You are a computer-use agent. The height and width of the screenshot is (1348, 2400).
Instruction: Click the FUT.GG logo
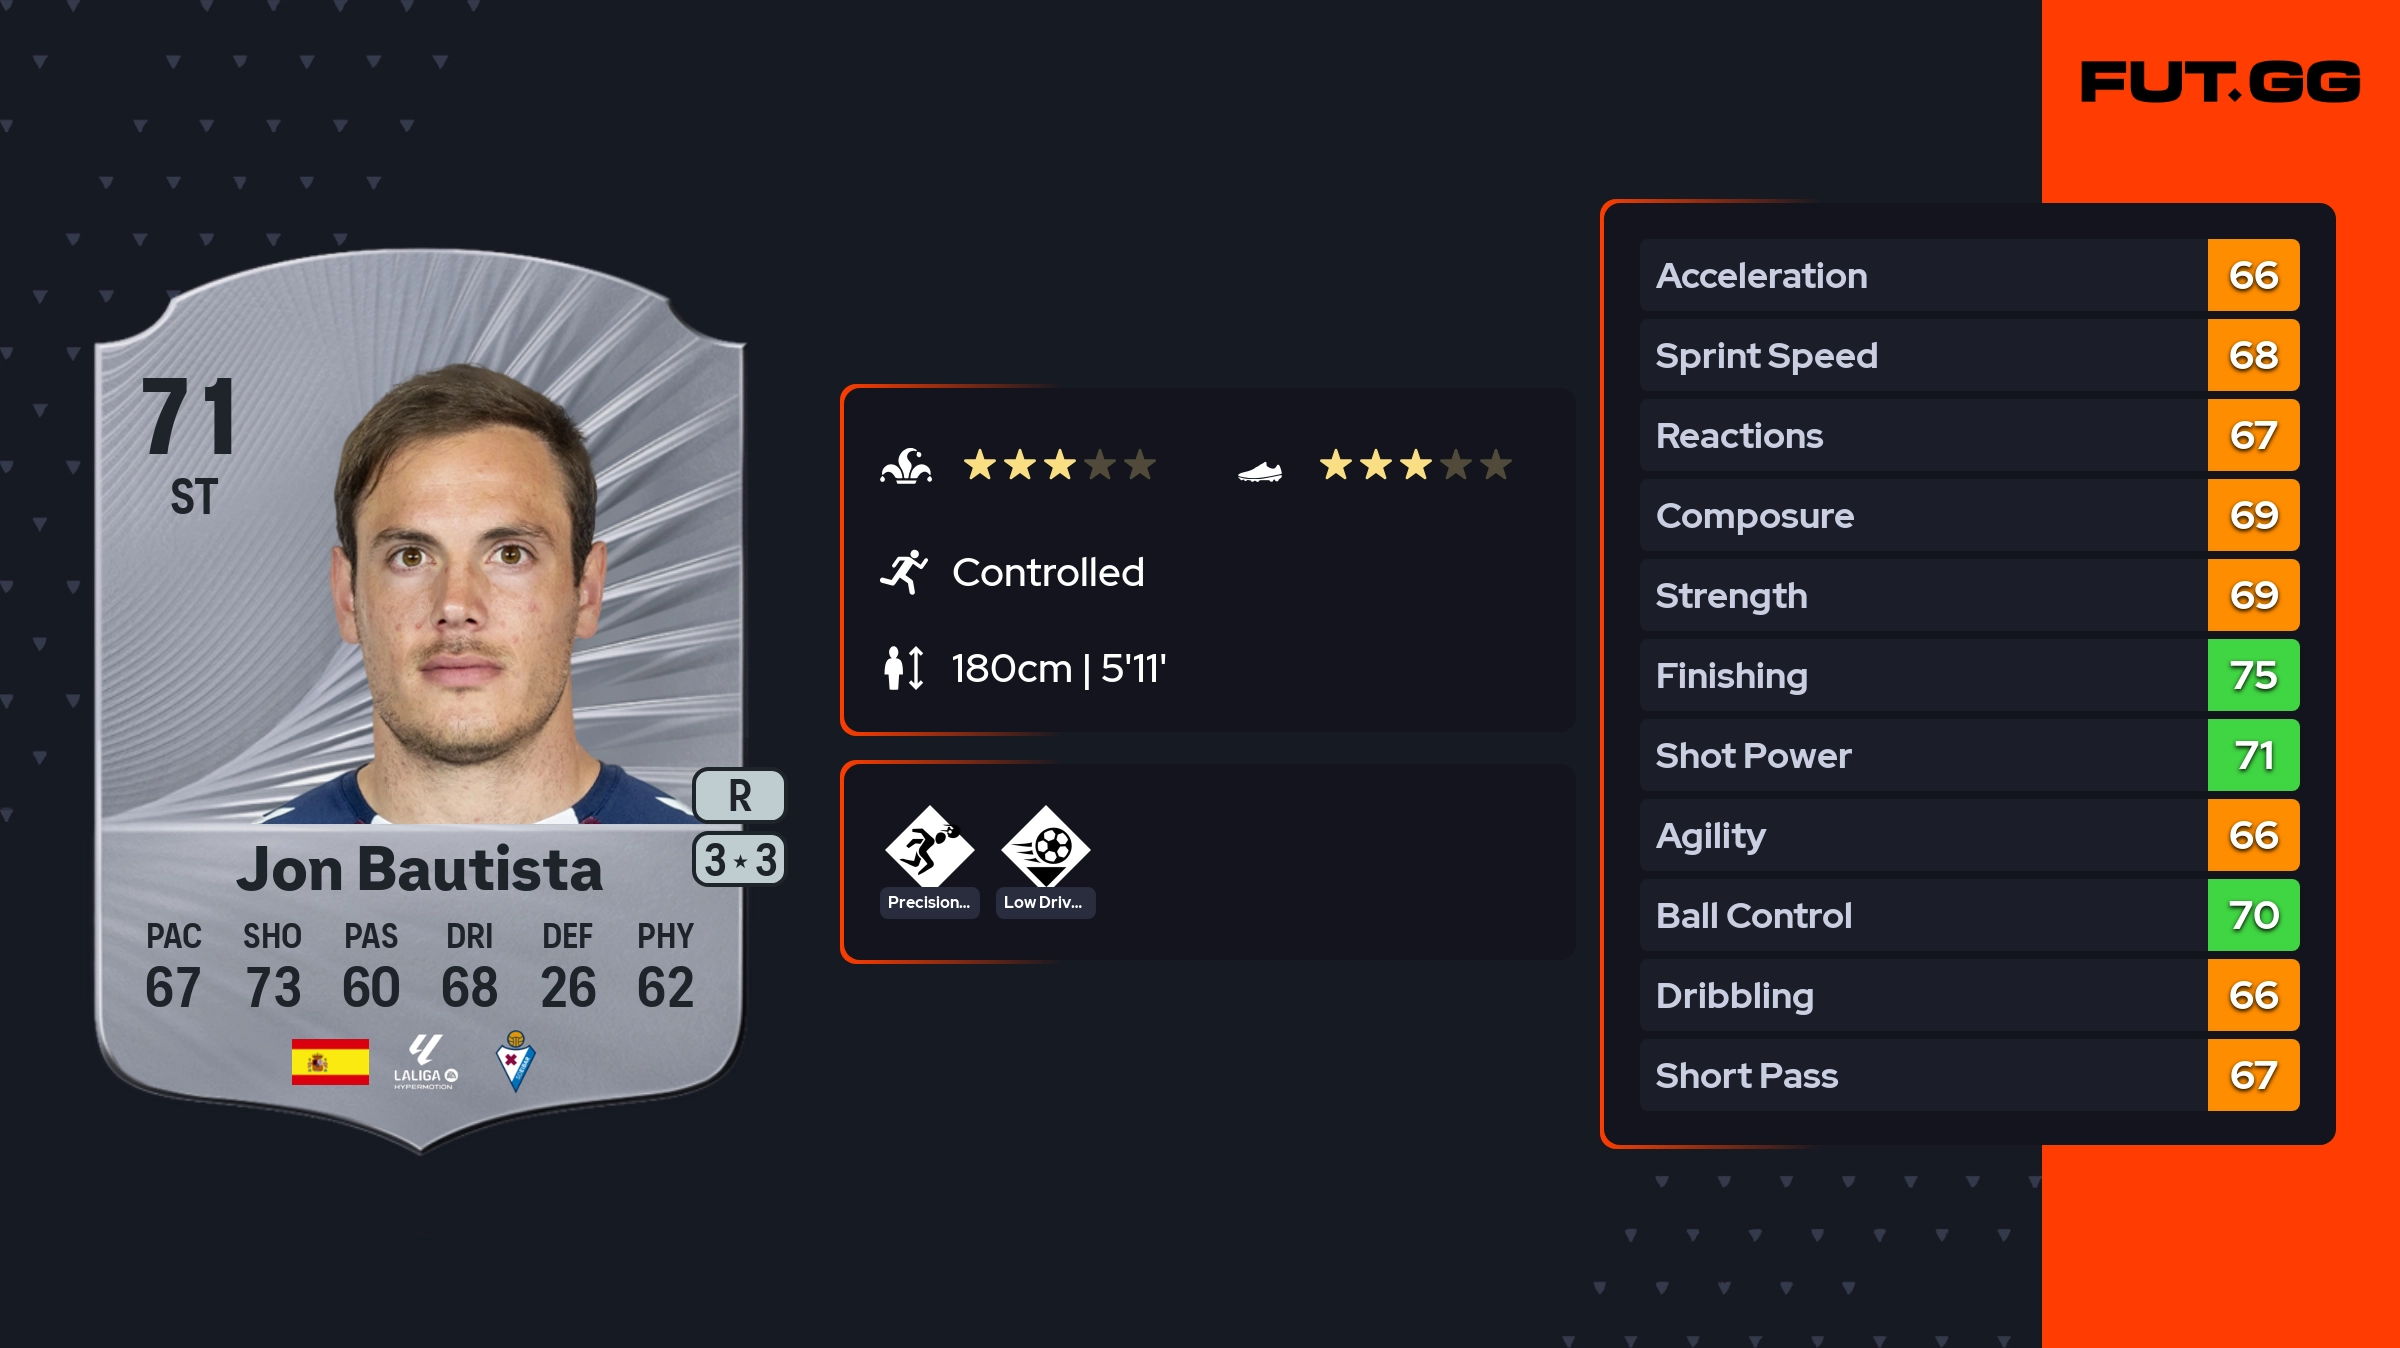point(2220,82)
